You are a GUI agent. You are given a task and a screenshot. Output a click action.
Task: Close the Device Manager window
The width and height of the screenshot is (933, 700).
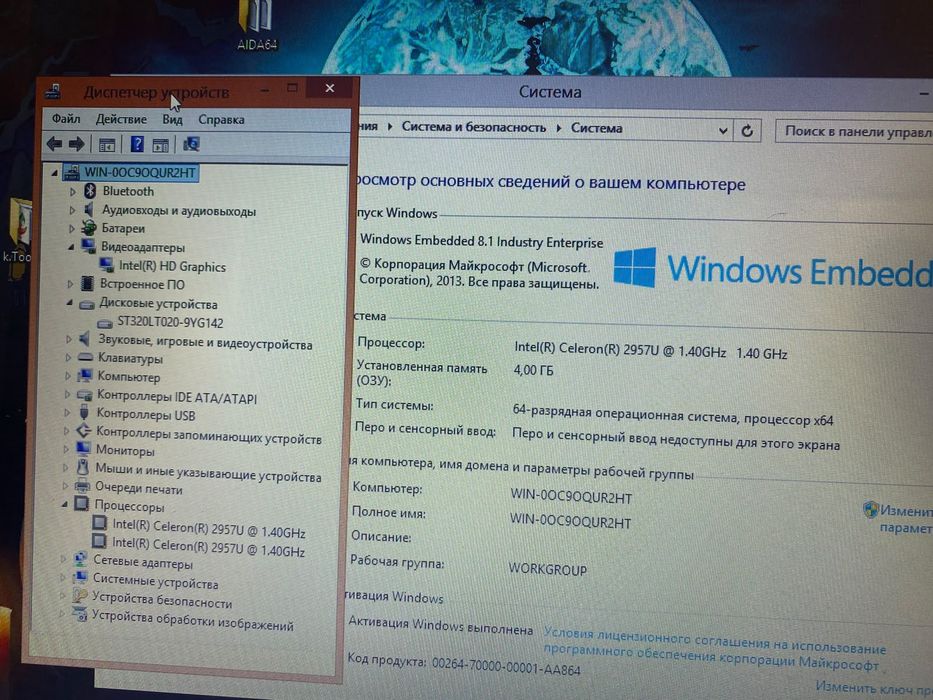click(330, 88)
